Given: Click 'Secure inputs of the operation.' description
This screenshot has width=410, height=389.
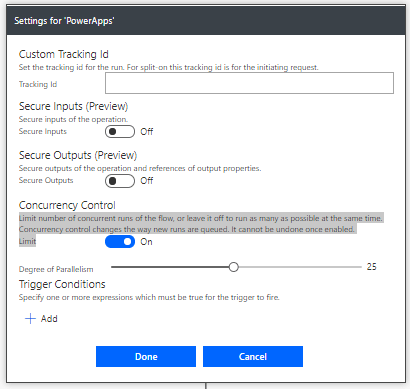Looking at the screenshot, I should point(73,119).
